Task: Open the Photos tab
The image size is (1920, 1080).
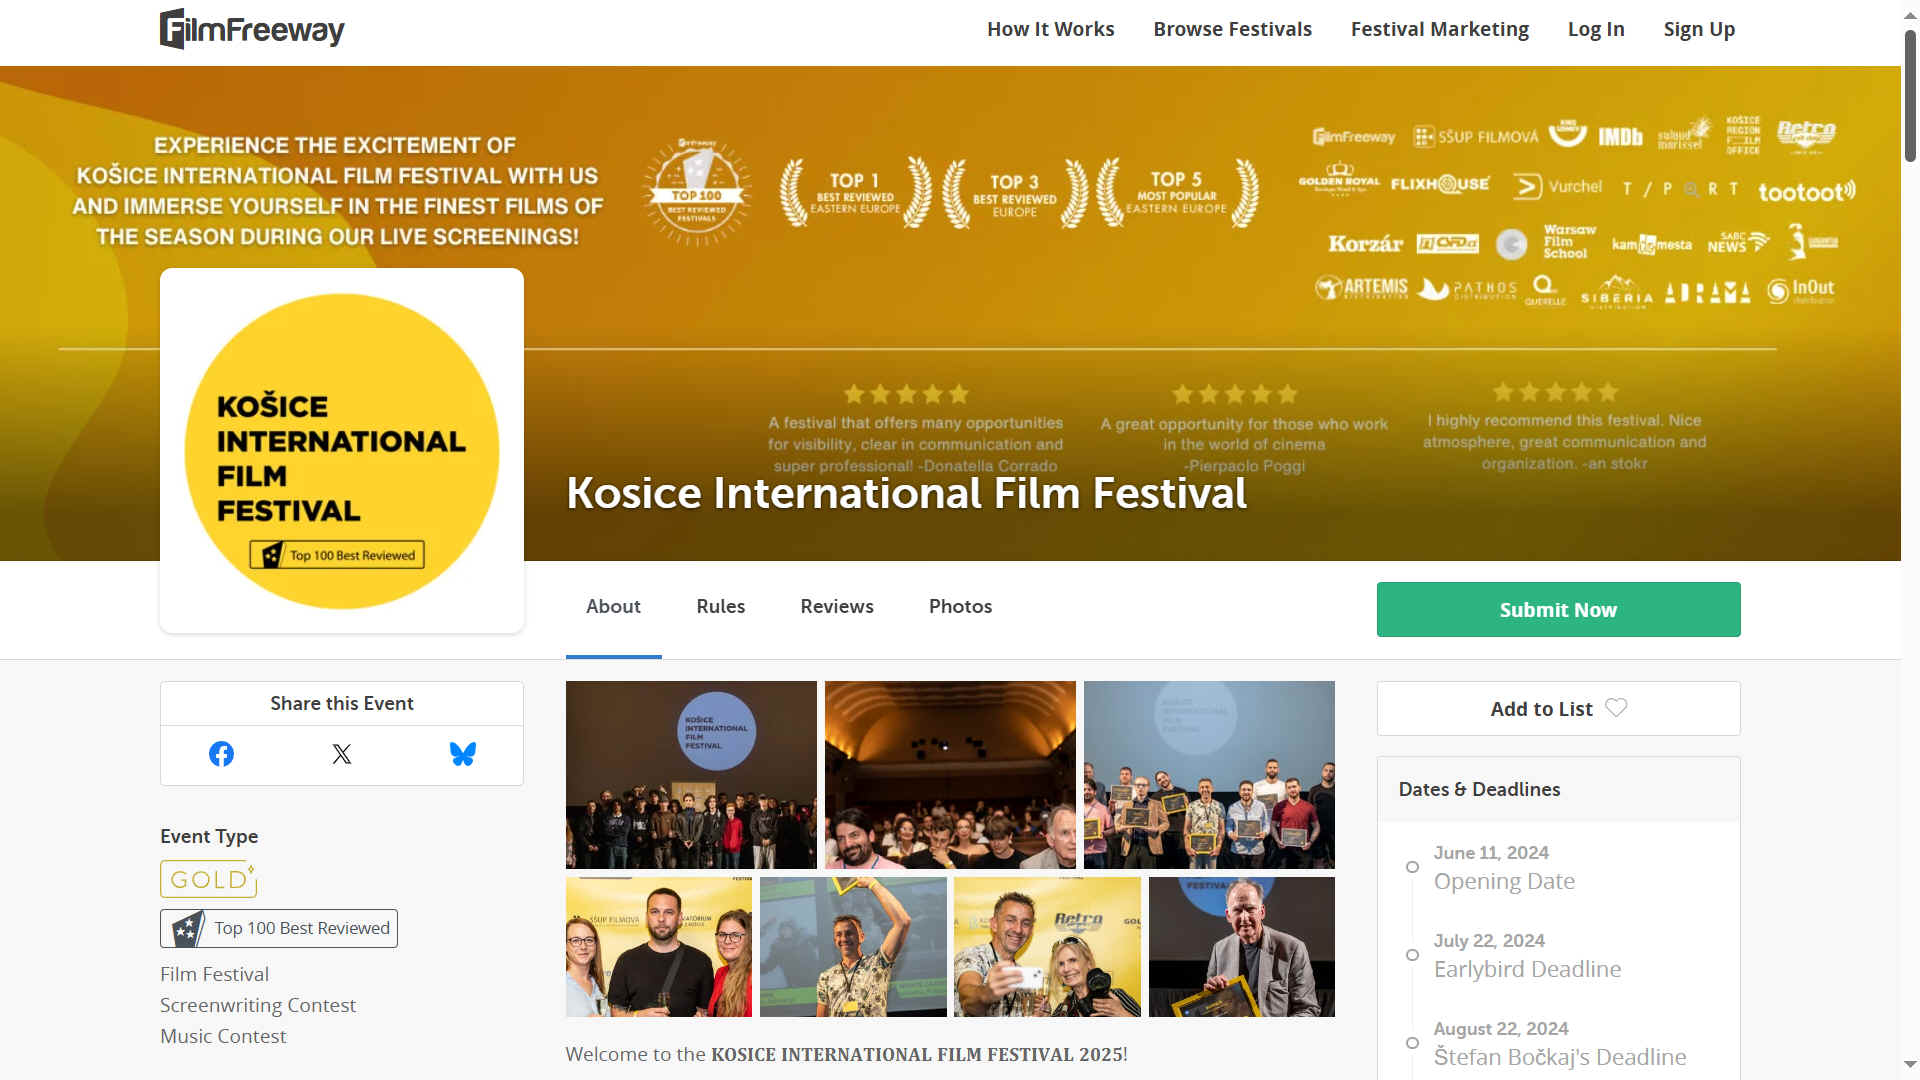Action: [960, 606]
